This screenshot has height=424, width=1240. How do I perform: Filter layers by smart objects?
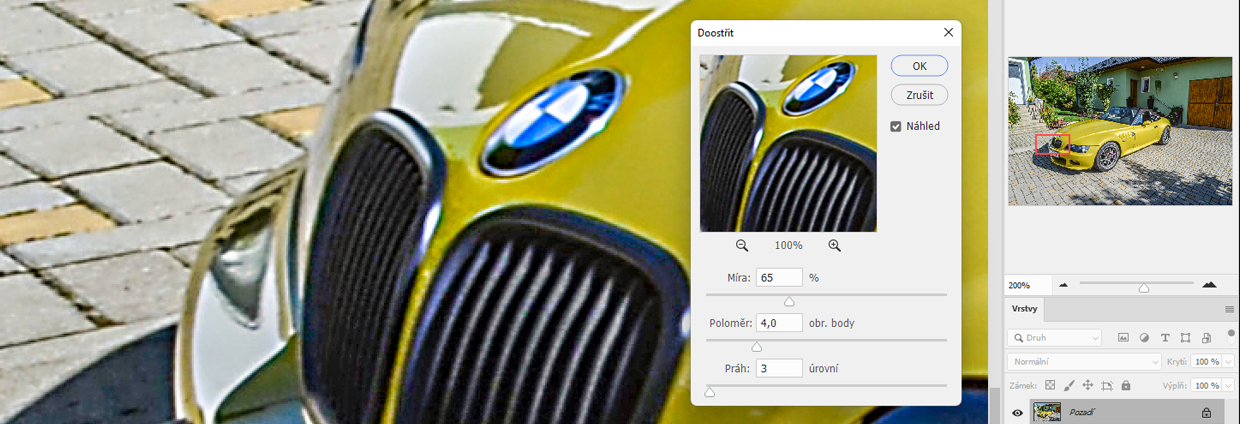[1207, 338]
